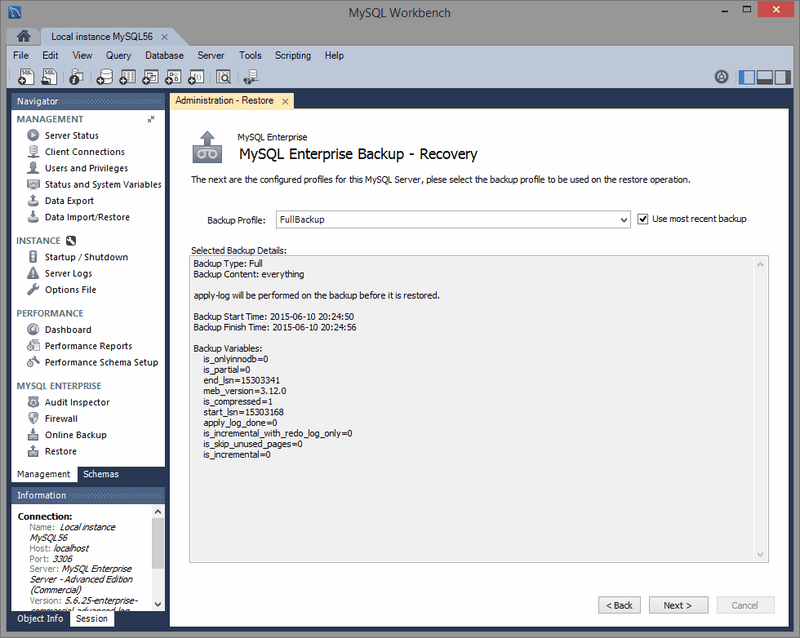Close the Administration - Restore tab
The height and width of the screenshot is (638, 800).
[285, 102]
